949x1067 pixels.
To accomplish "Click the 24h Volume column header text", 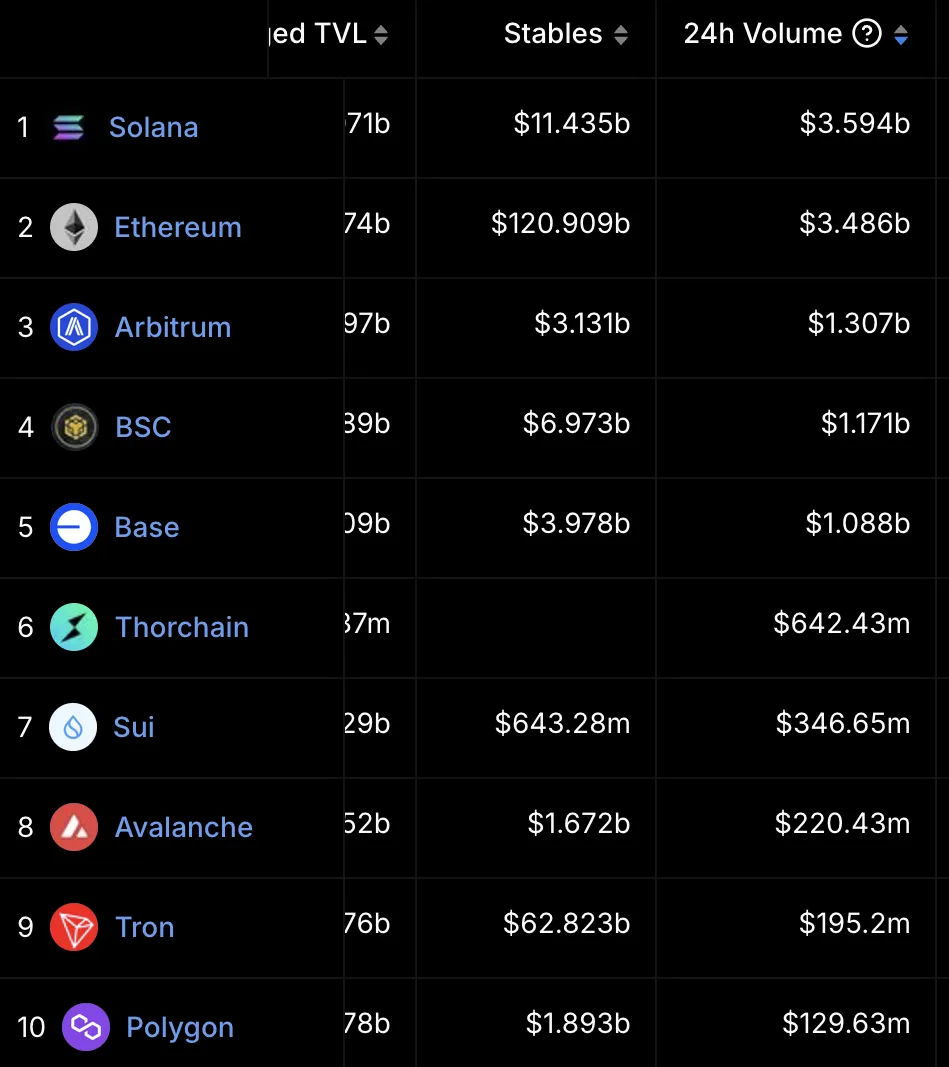I will (x=762, y=34).
